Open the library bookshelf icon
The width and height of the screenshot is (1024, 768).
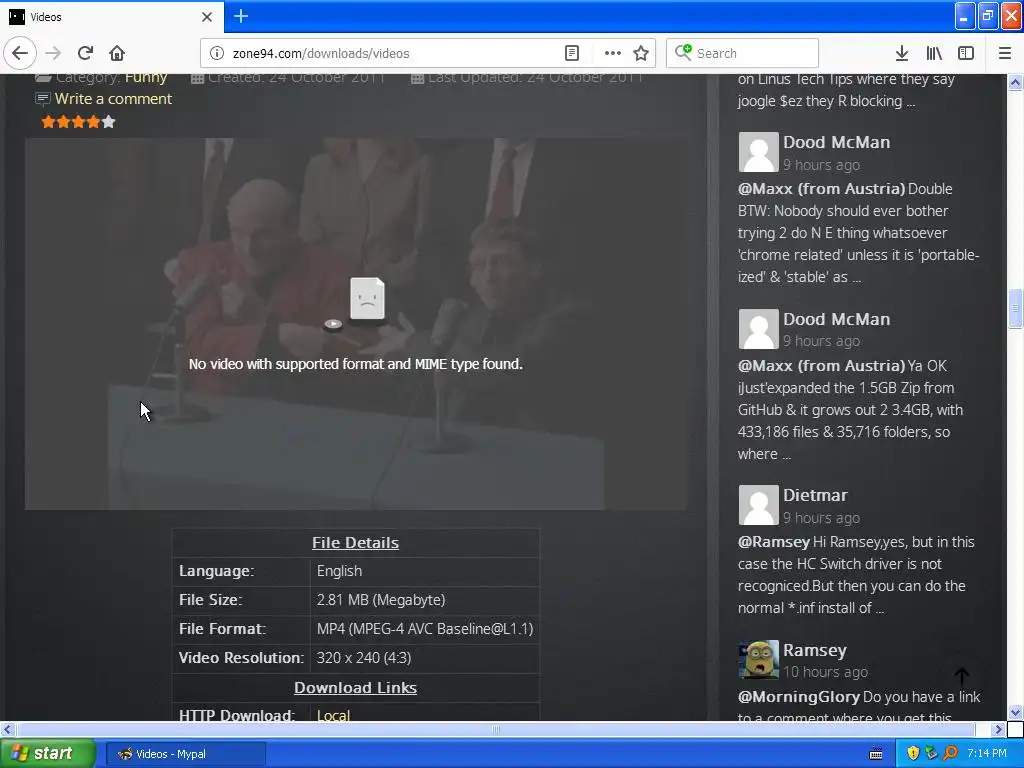pyautogui.click(x=934, y=53)
